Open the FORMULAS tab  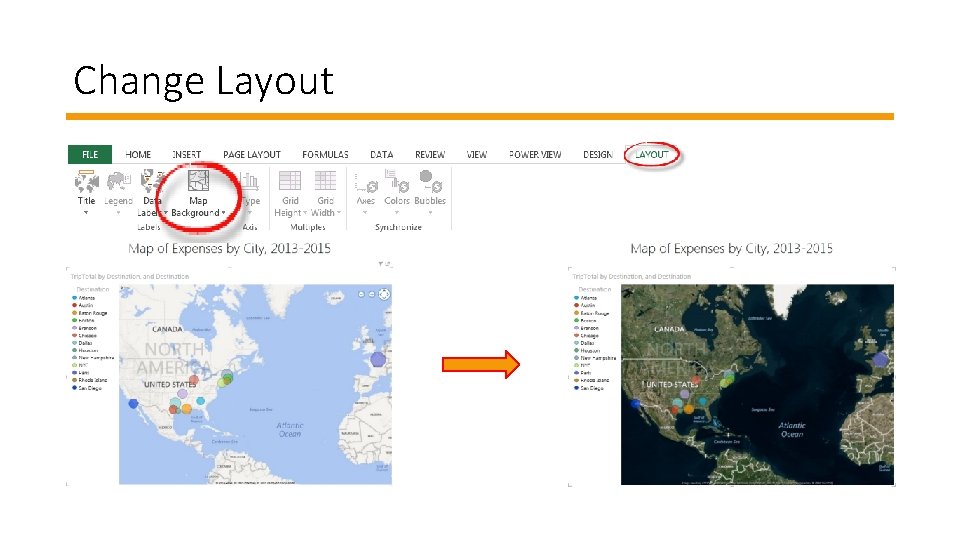click(x=325, y=154)
